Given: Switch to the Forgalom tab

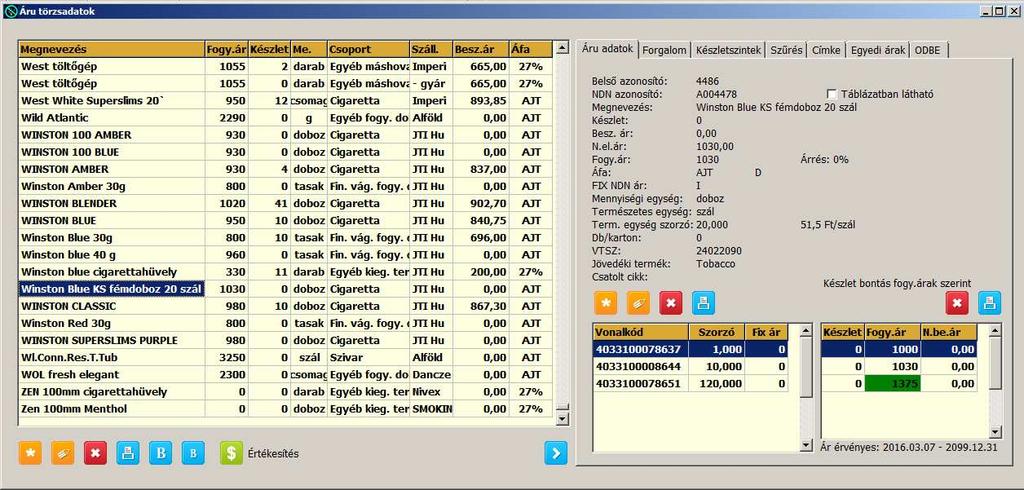Looking at the screenshot, I should point(664,50).
